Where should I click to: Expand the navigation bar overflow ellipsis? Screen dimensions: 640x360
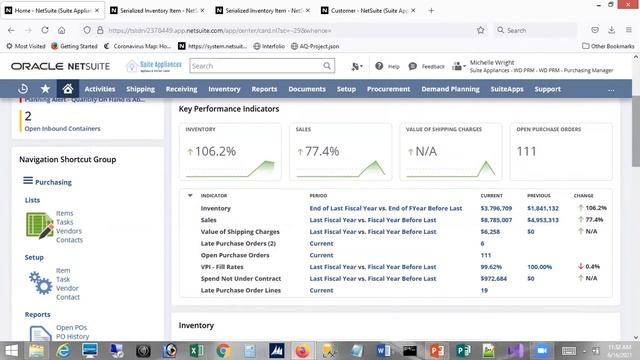(611, 90)
